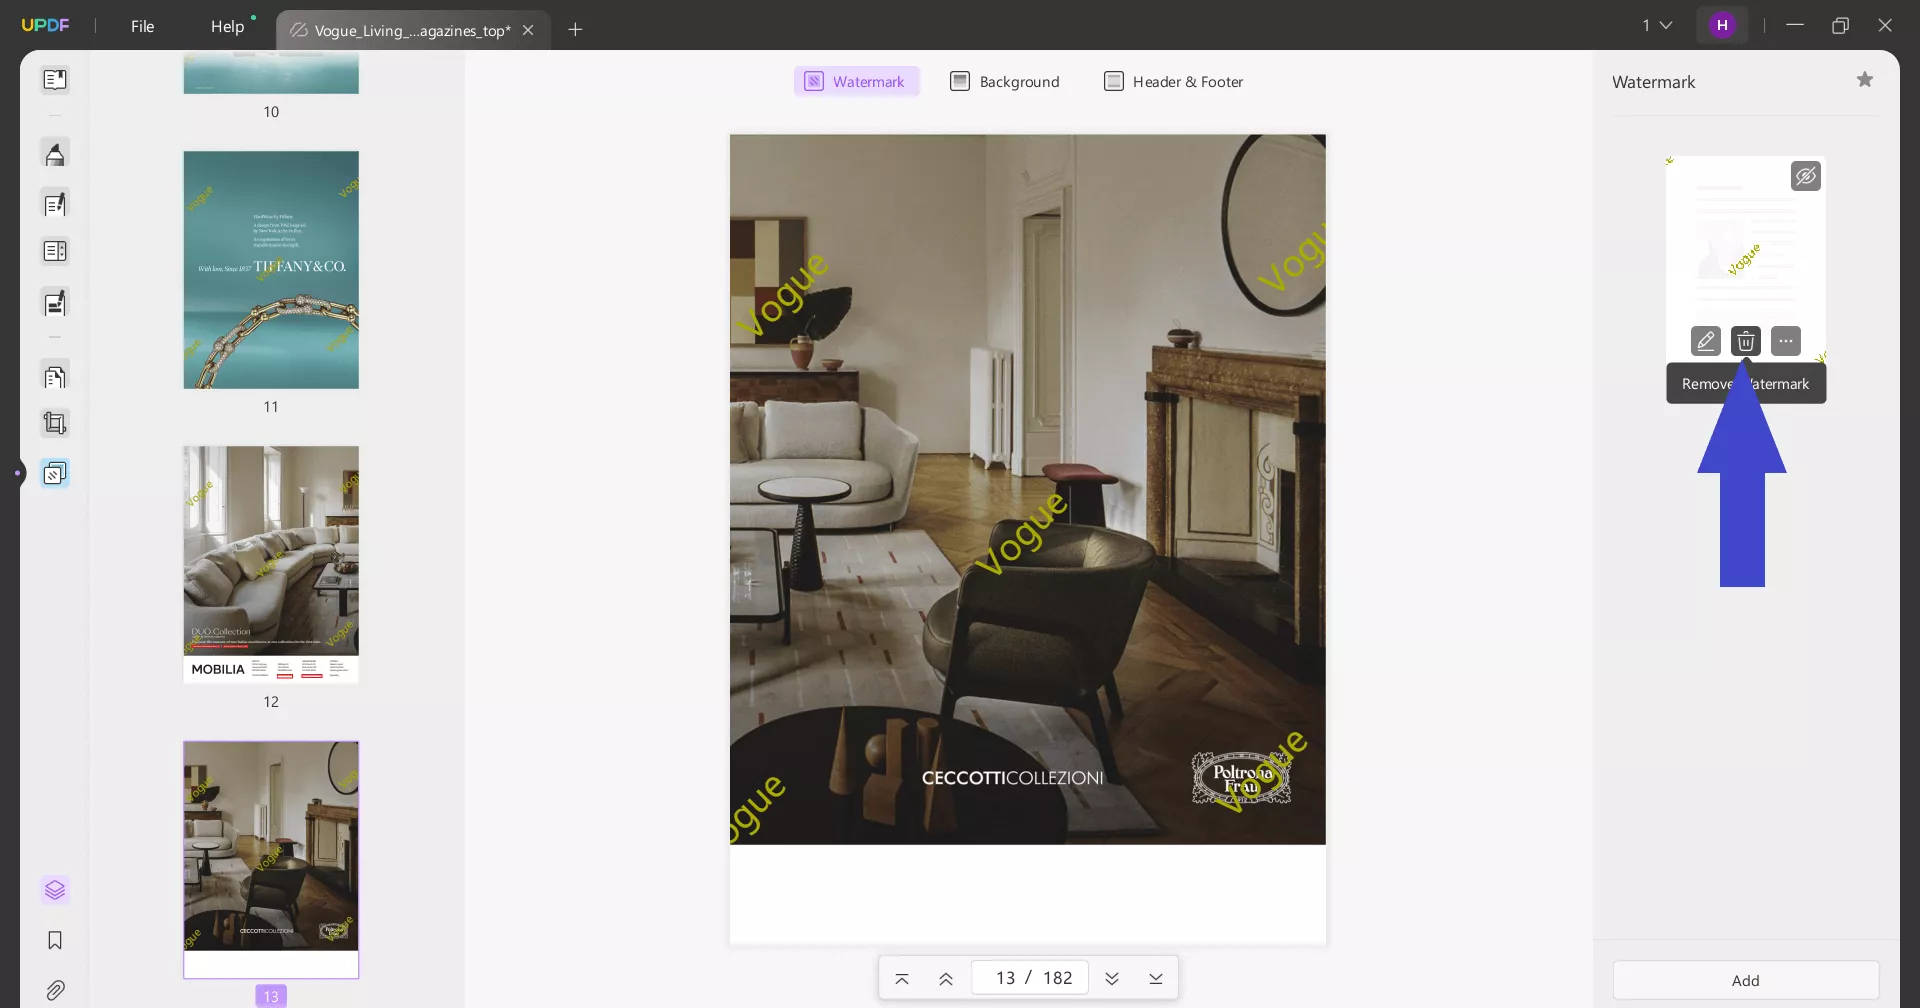The width and height of the screenshot is (1920, 1008).
Task: Expand the left sidebar collapse handle
Action: (x=17, y=473)
